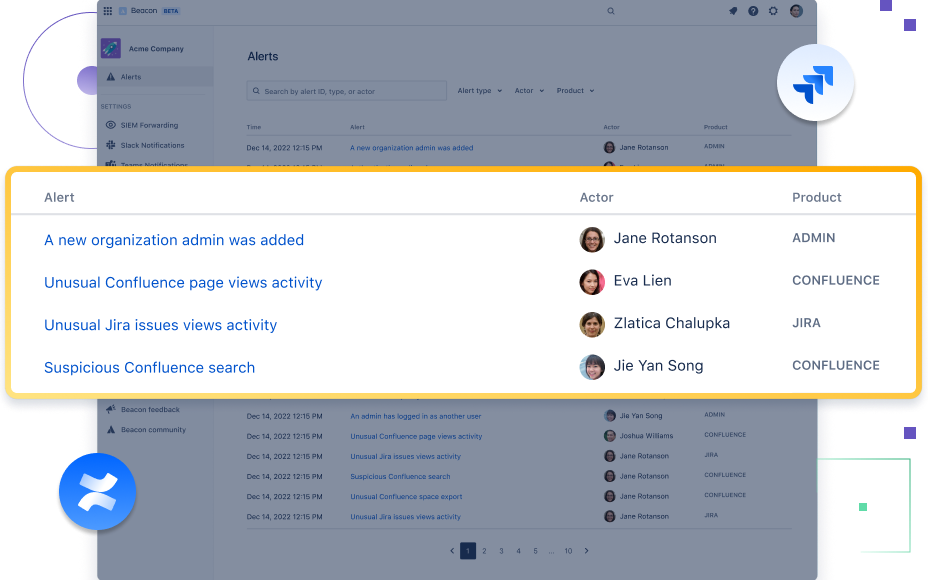Open the Alert type filter dropdown
928x580 pixels.
point(479,91)
